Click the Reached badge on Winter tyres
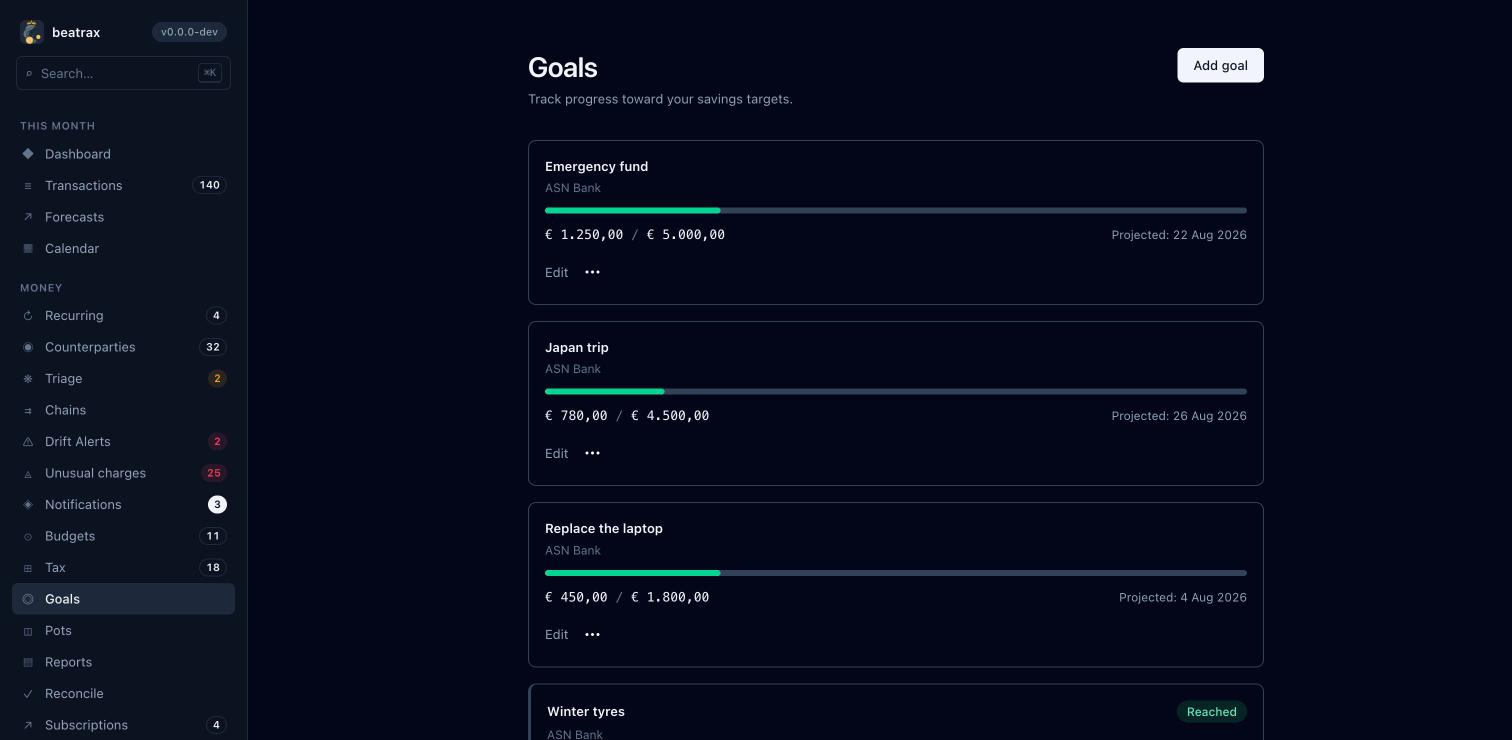The height and width of the screenshot is (740, 1512). [x=1211, y=712]
